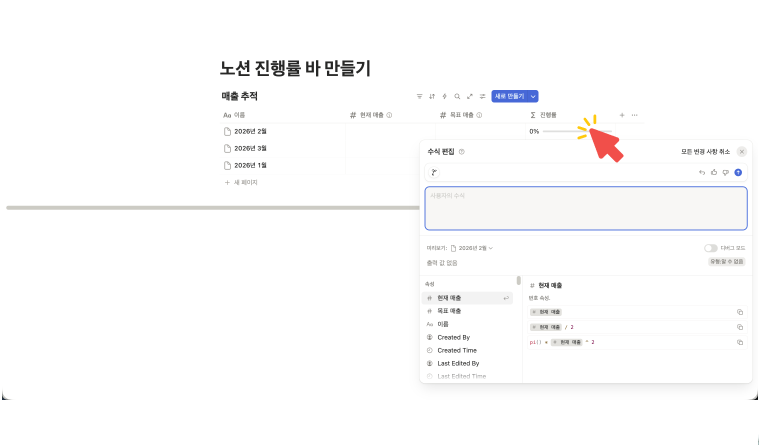Click the 매출 추적 database title
This screenshot has height=445, width=760.
[239, 96]
